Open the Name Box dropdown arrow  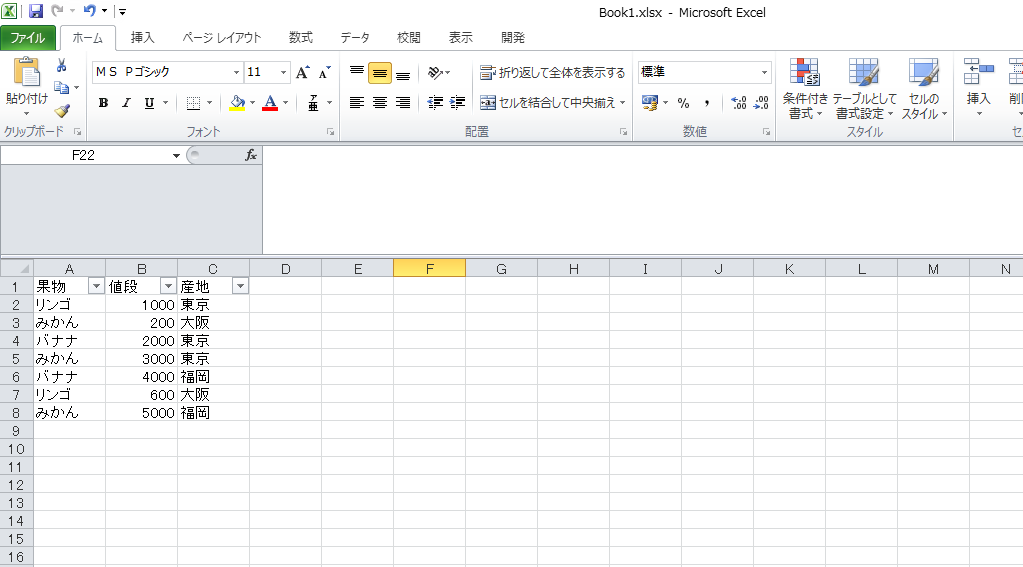pyautogui.click(x=176, y=155)
